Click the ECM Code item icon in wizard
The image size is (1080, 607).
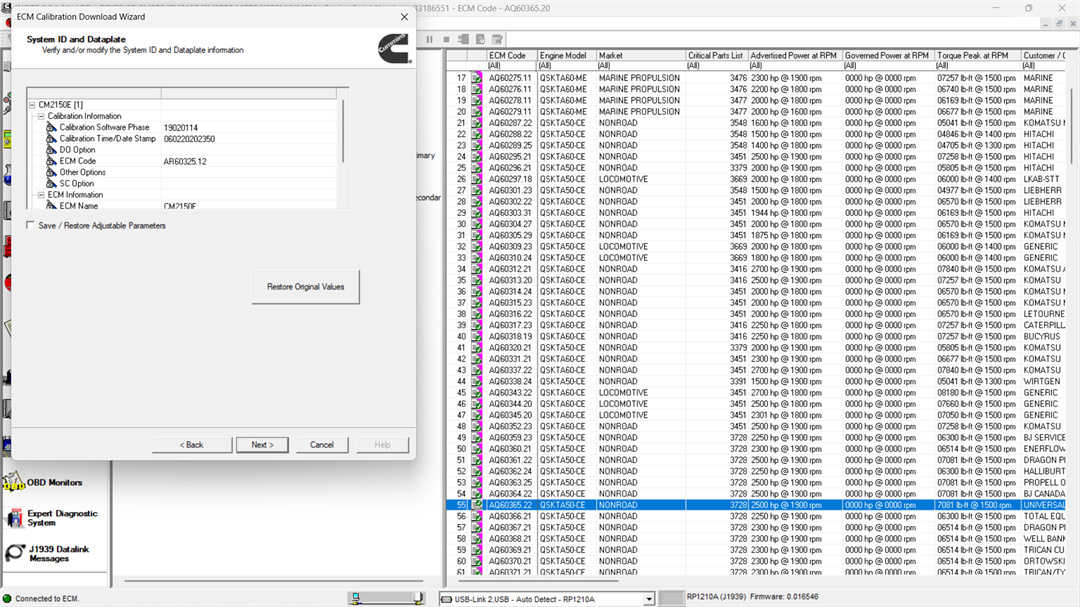(x=51, y=161)
